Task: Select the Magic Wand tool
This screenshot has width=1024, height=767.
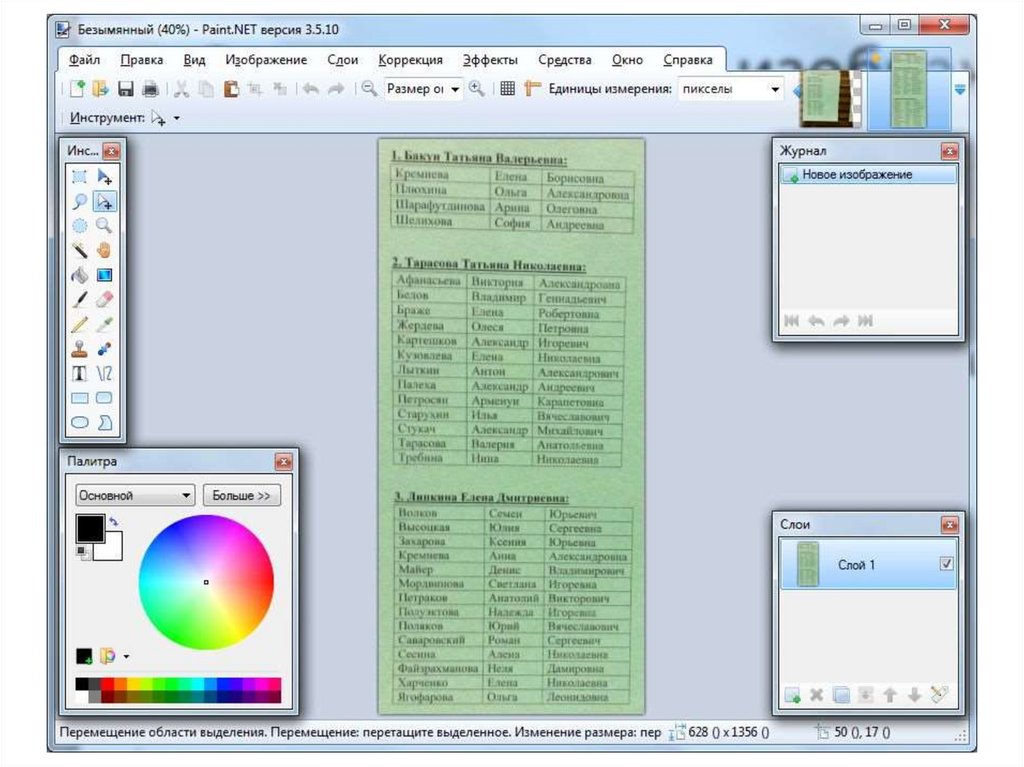Action: tap(80, 250)
